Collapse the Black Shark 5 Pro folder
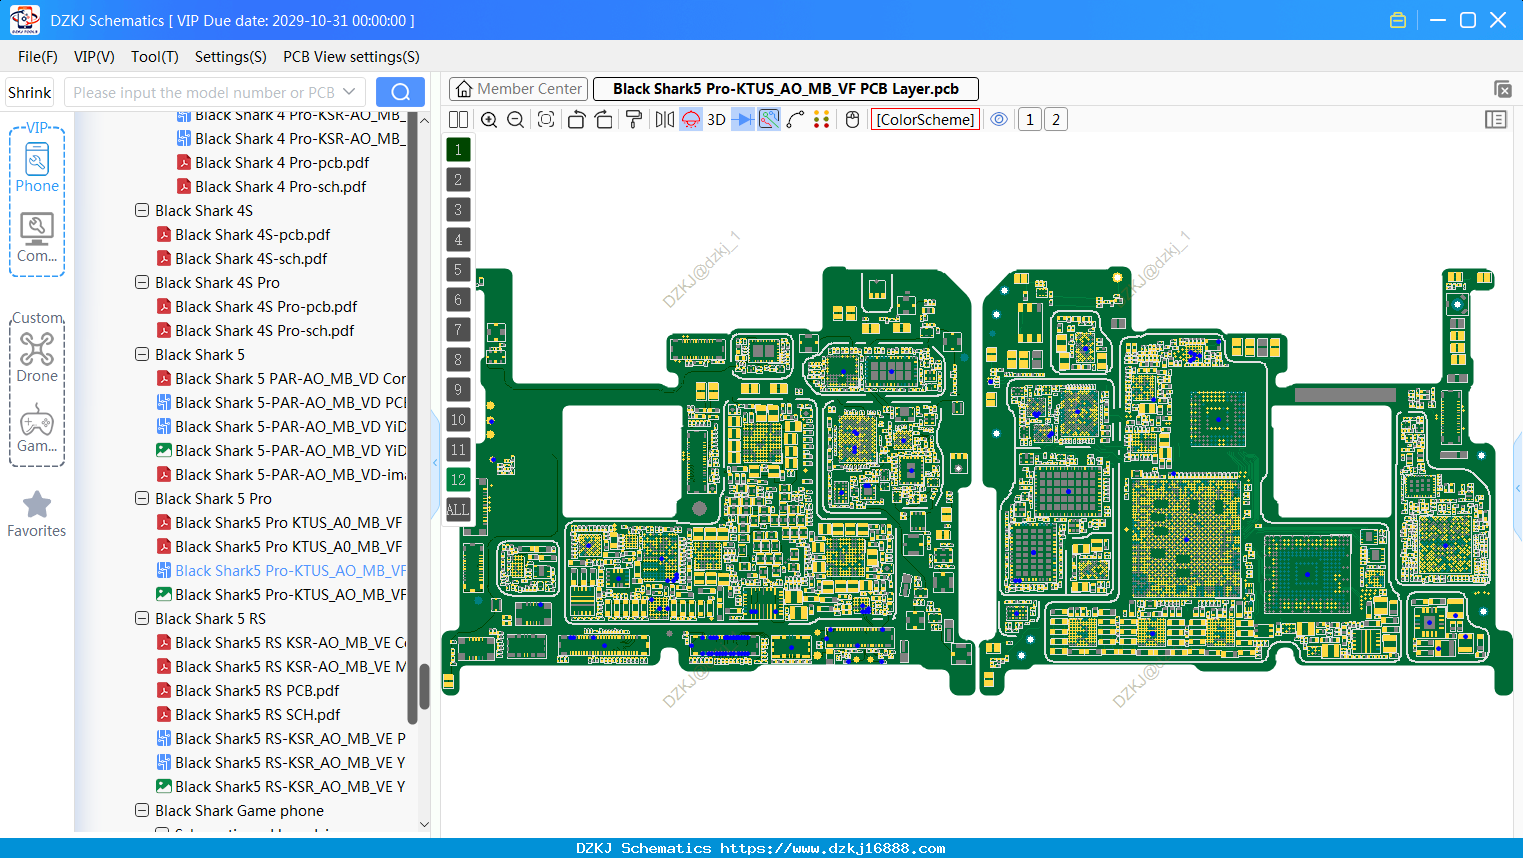Screen dimensions: 1523x858 pos(142,498)
